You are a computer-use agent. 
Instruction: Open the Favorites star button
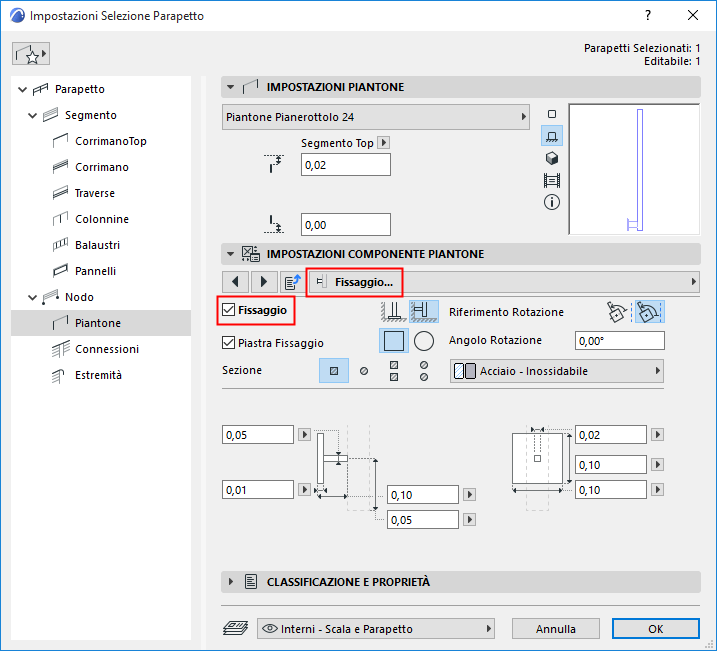31,54
